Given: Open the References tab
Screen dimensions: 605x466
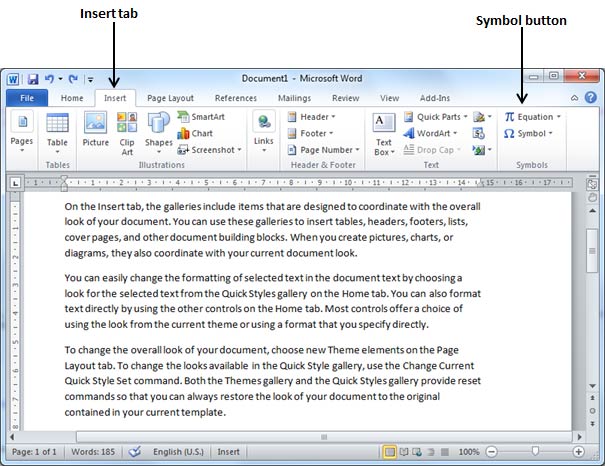Looking at the screenshot, I should pos(236,98).
